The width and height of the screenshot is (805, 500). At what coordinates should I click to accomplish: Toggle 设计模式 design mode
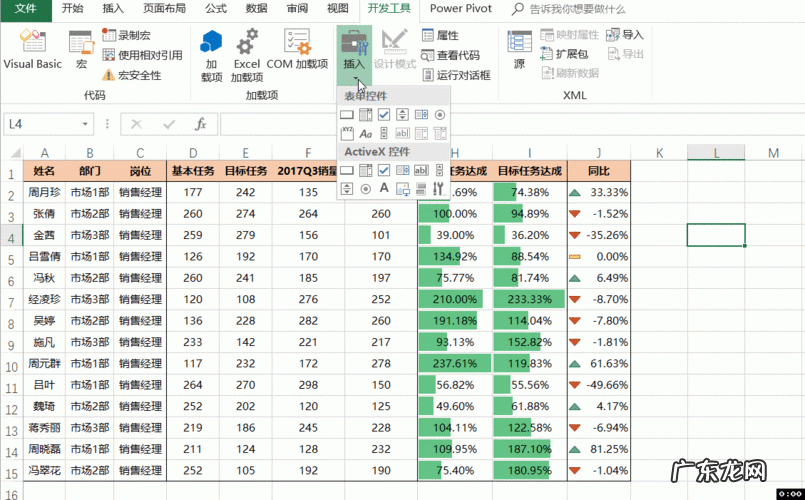pos(394,49)
